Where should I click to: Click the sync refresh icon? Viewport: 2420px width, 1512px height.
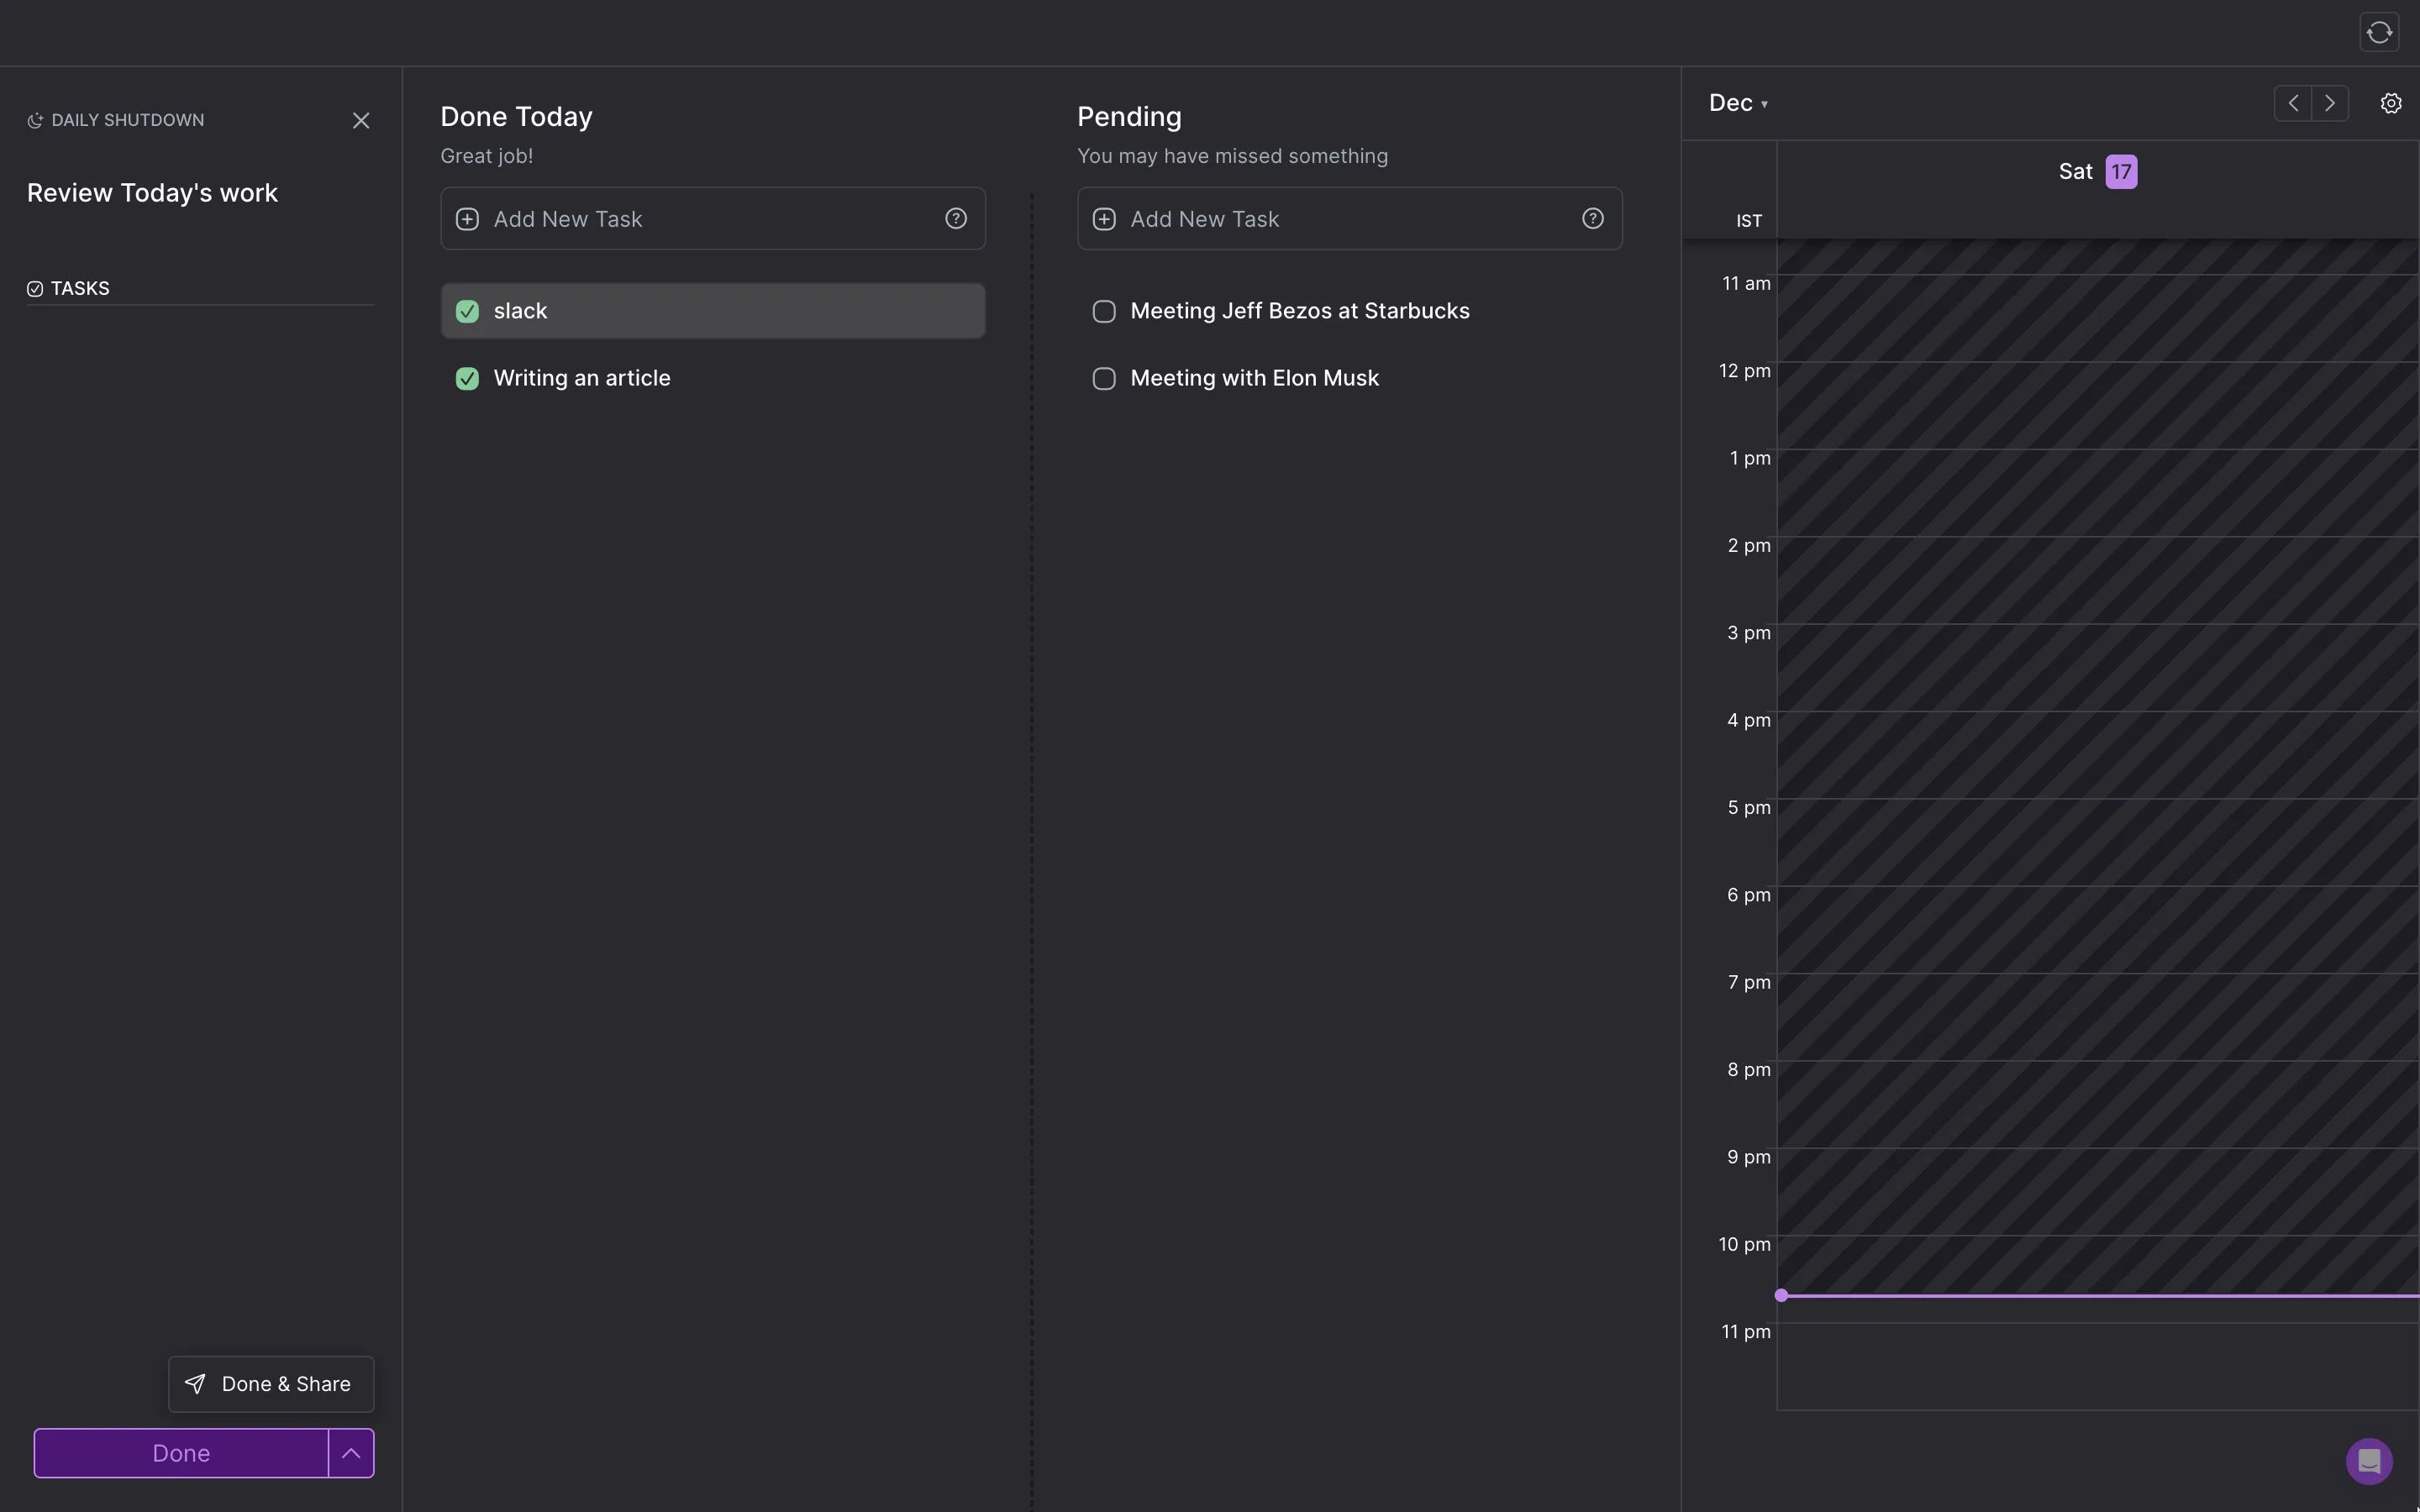click(x=2379, y=32)
